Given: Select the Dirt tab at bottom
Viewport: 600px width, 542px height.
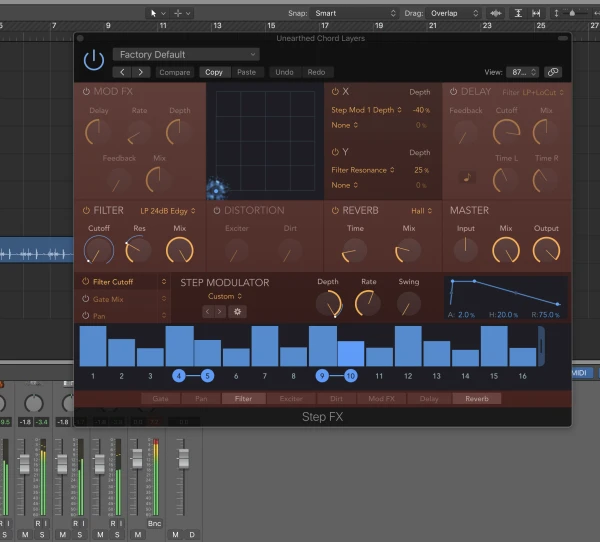Looking at the screenshot, I should tap(336, 399).
